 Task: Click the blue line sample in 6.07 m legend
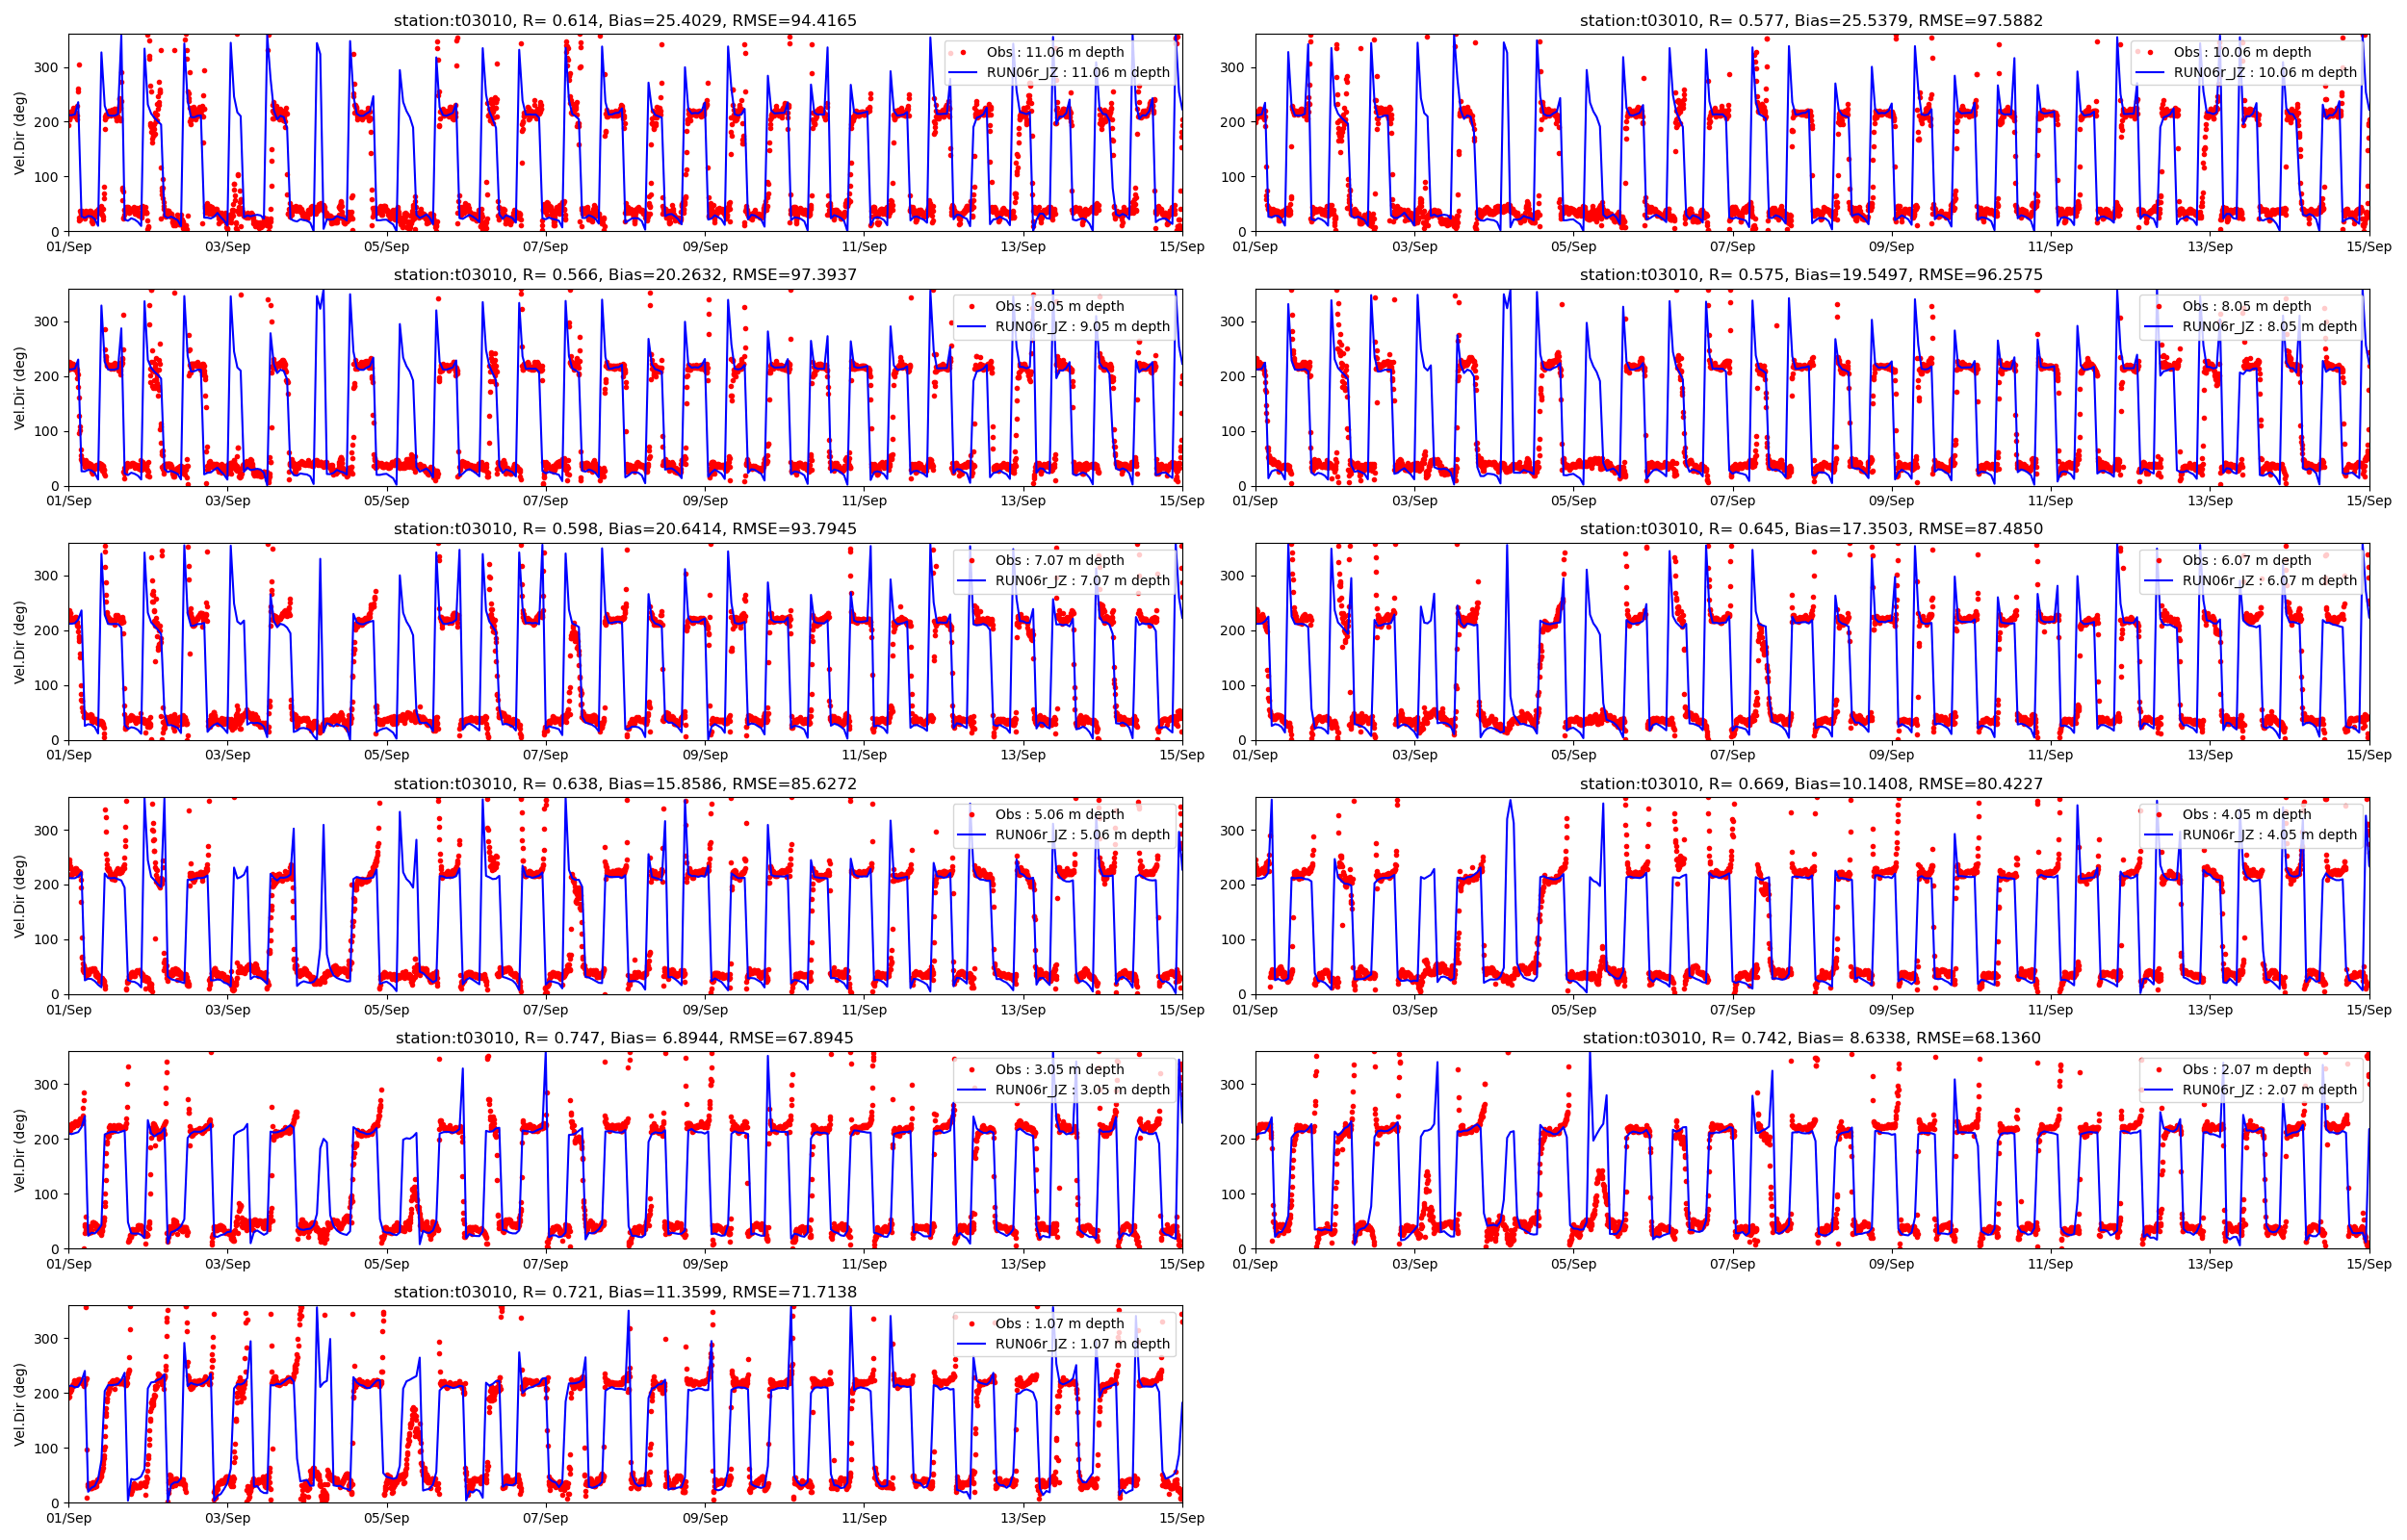tap(2158, 581)
